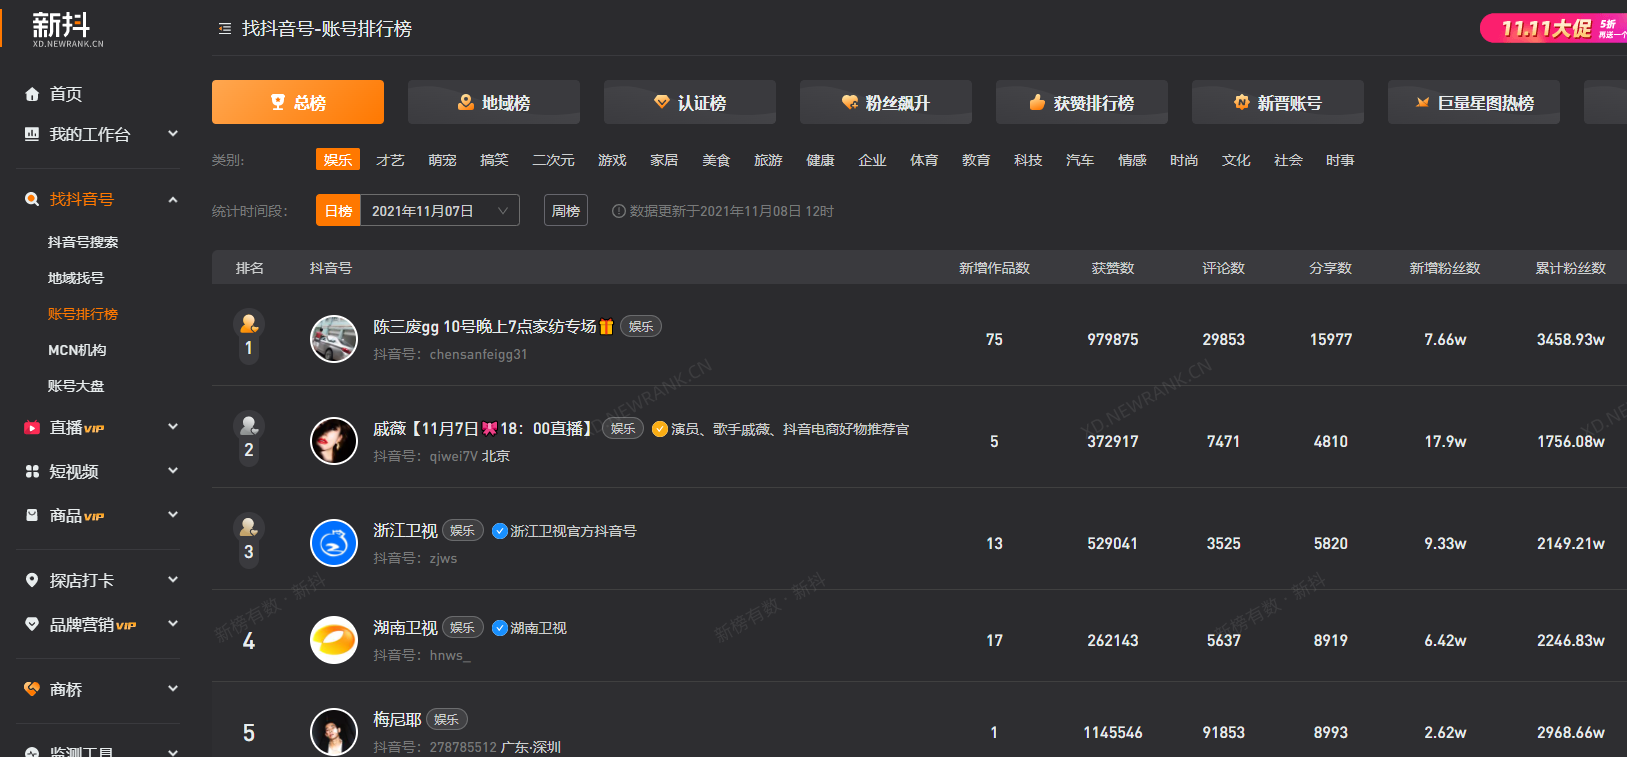
Task: Click the 找抖音号 search icon
Action: pyautogui.click(x=32, y=199)
